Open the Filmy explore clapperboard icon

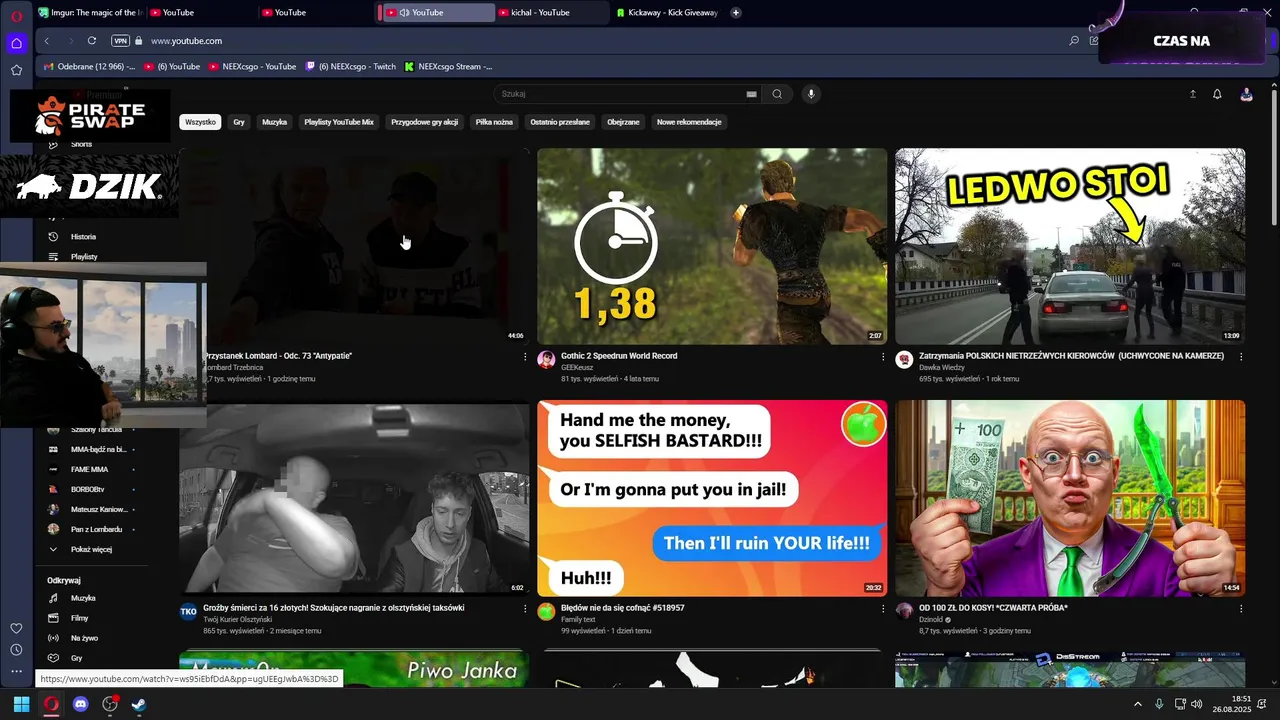click(x=53, y=618)
